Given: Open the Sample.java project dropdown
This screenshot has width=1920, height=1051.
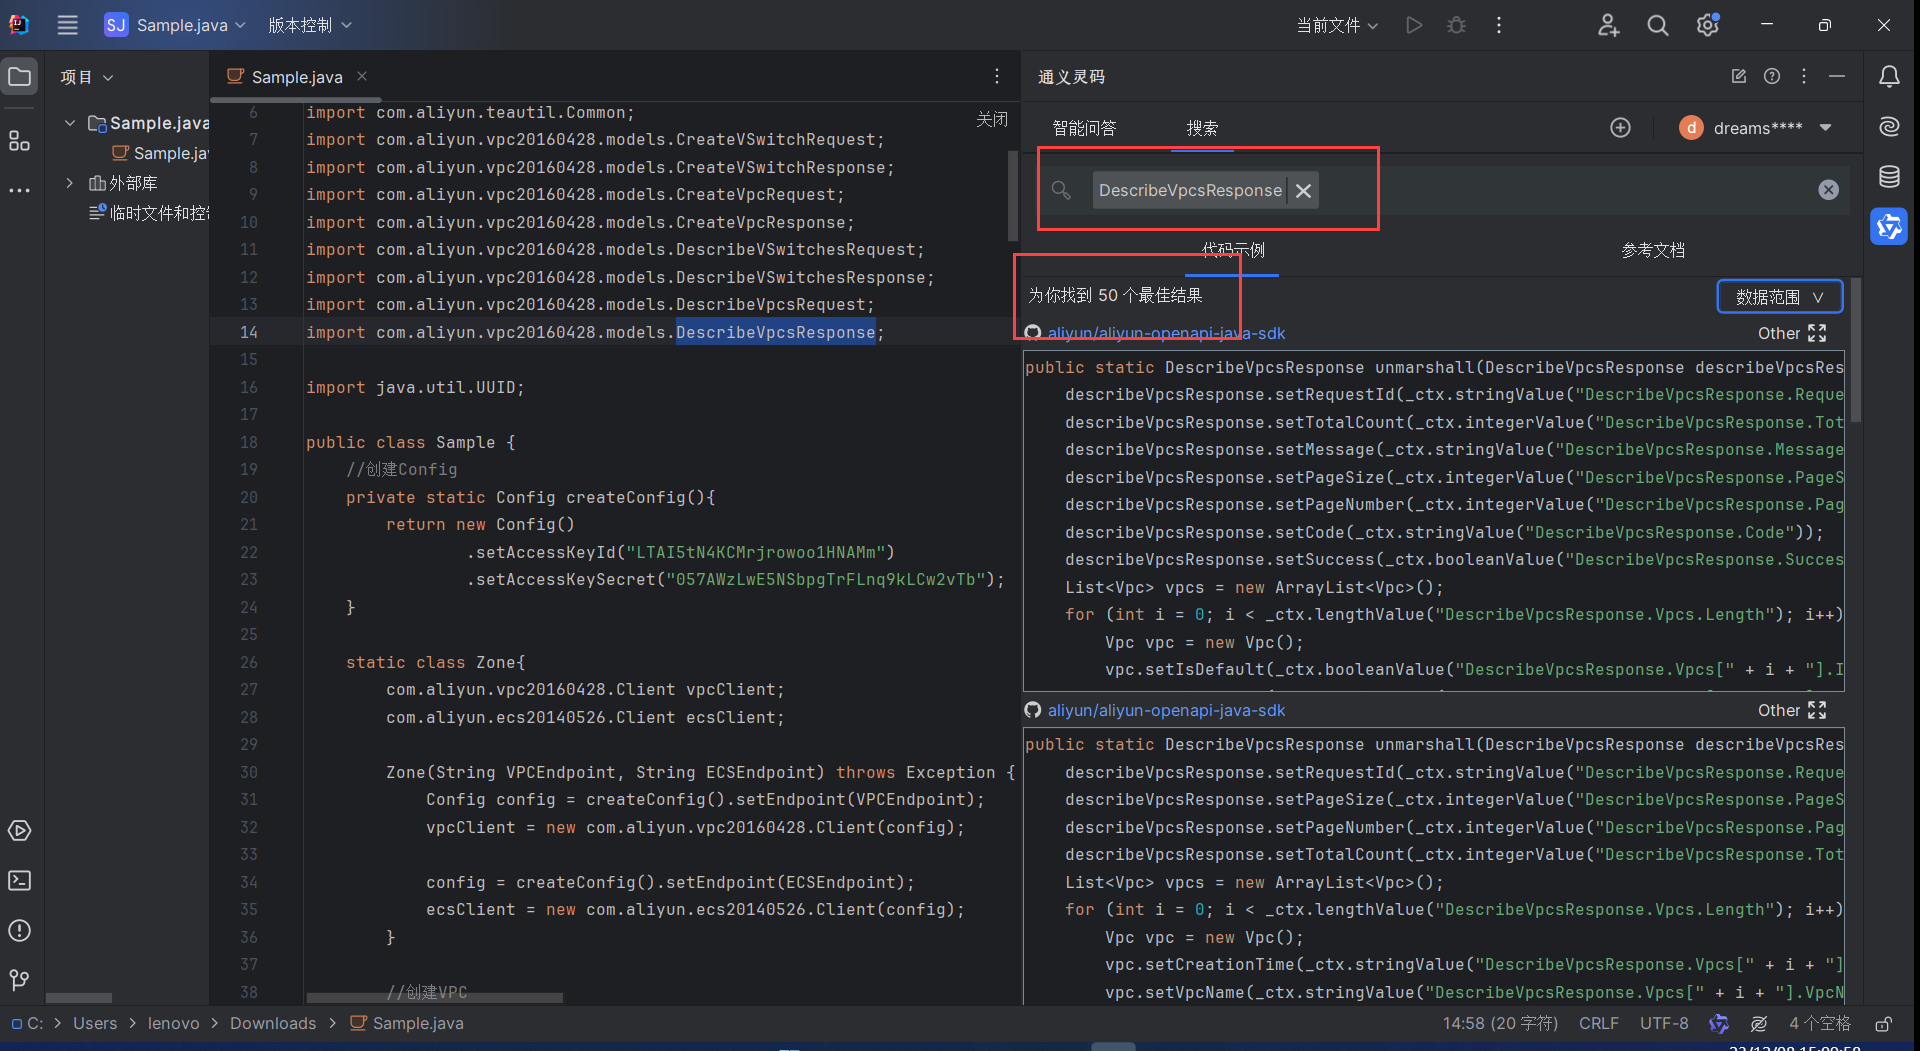Looking at the screenshot, I should pos(176,25).
